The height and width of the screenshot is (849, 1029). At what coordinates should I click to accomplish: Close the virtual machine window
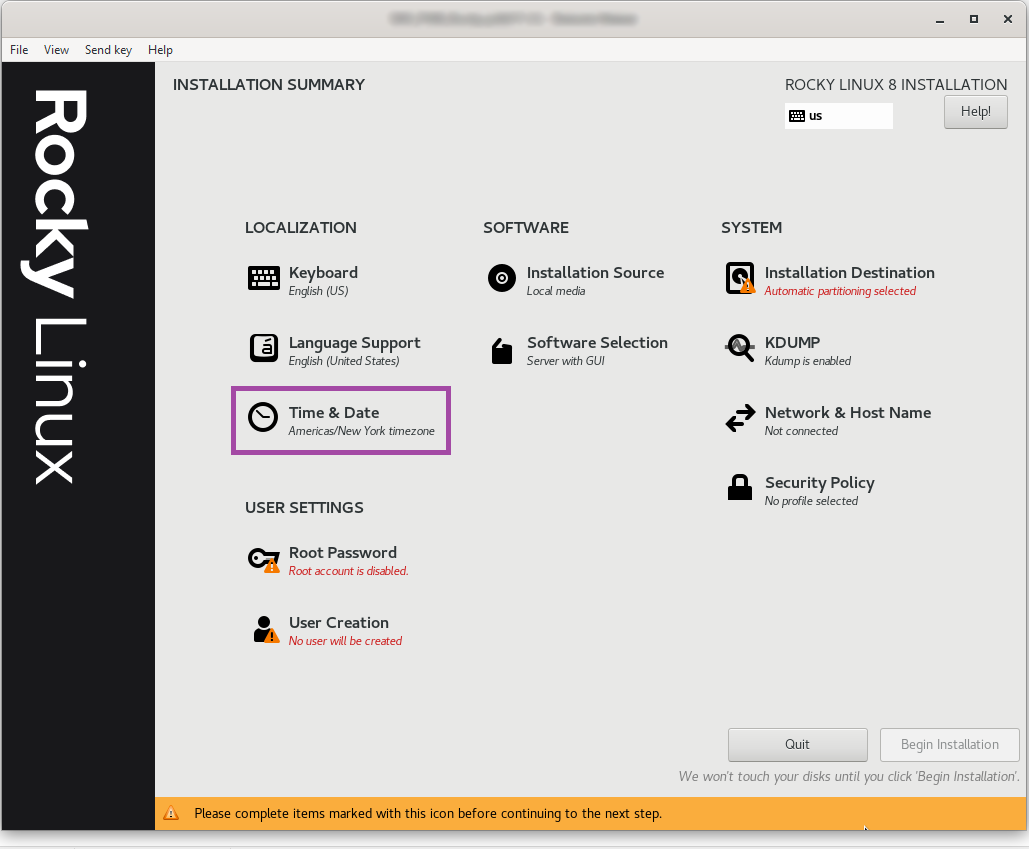click(1008, 19)
